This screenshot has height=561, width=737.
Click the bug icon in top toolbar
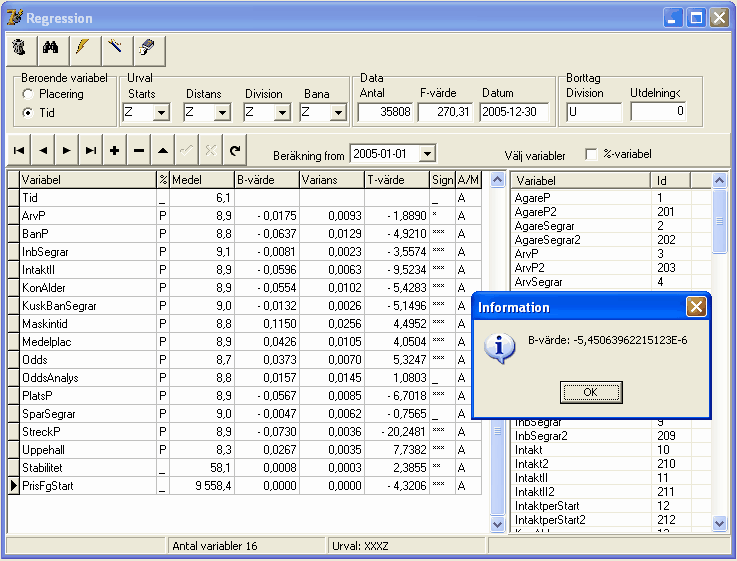point(20,48)
